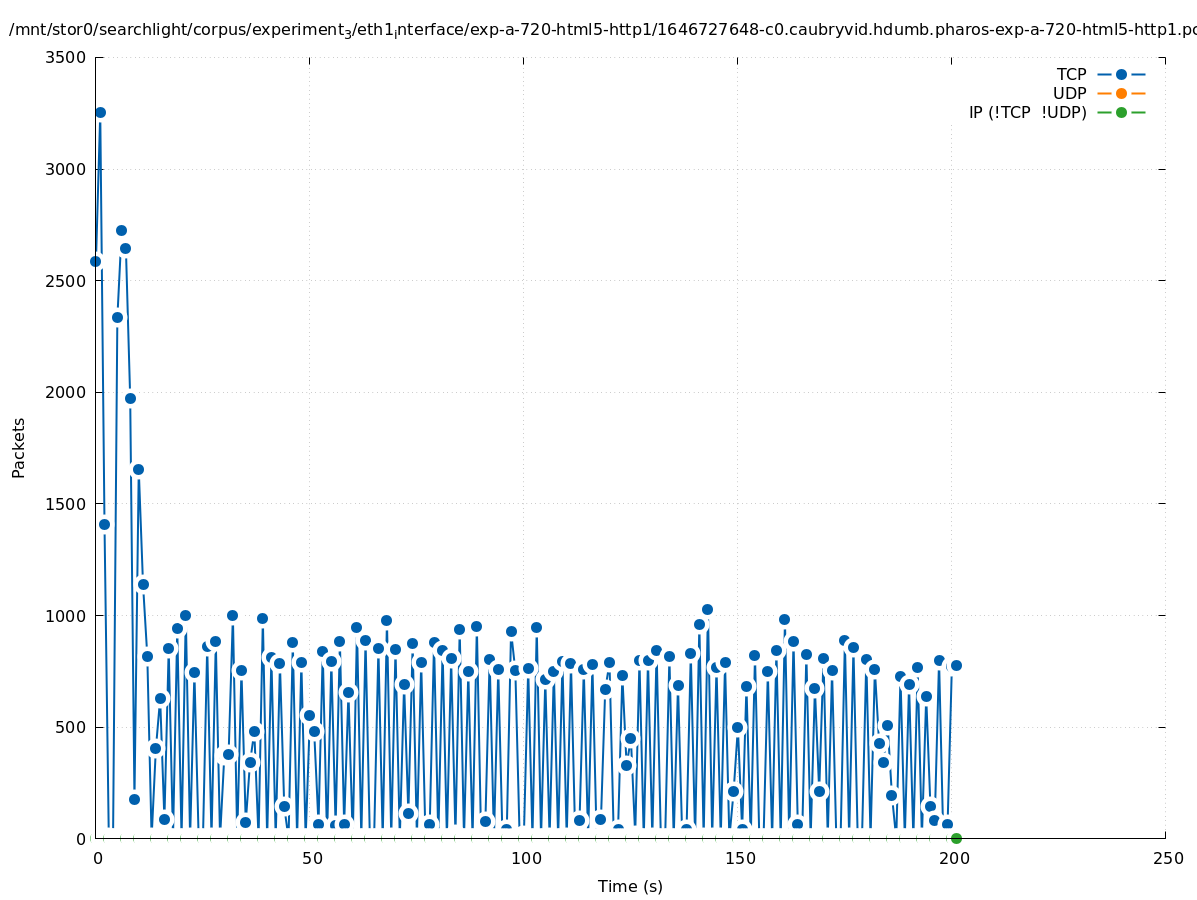Click the file path title at top
This screenshot has width=1197, height=900.
click(x=600, y=30)
